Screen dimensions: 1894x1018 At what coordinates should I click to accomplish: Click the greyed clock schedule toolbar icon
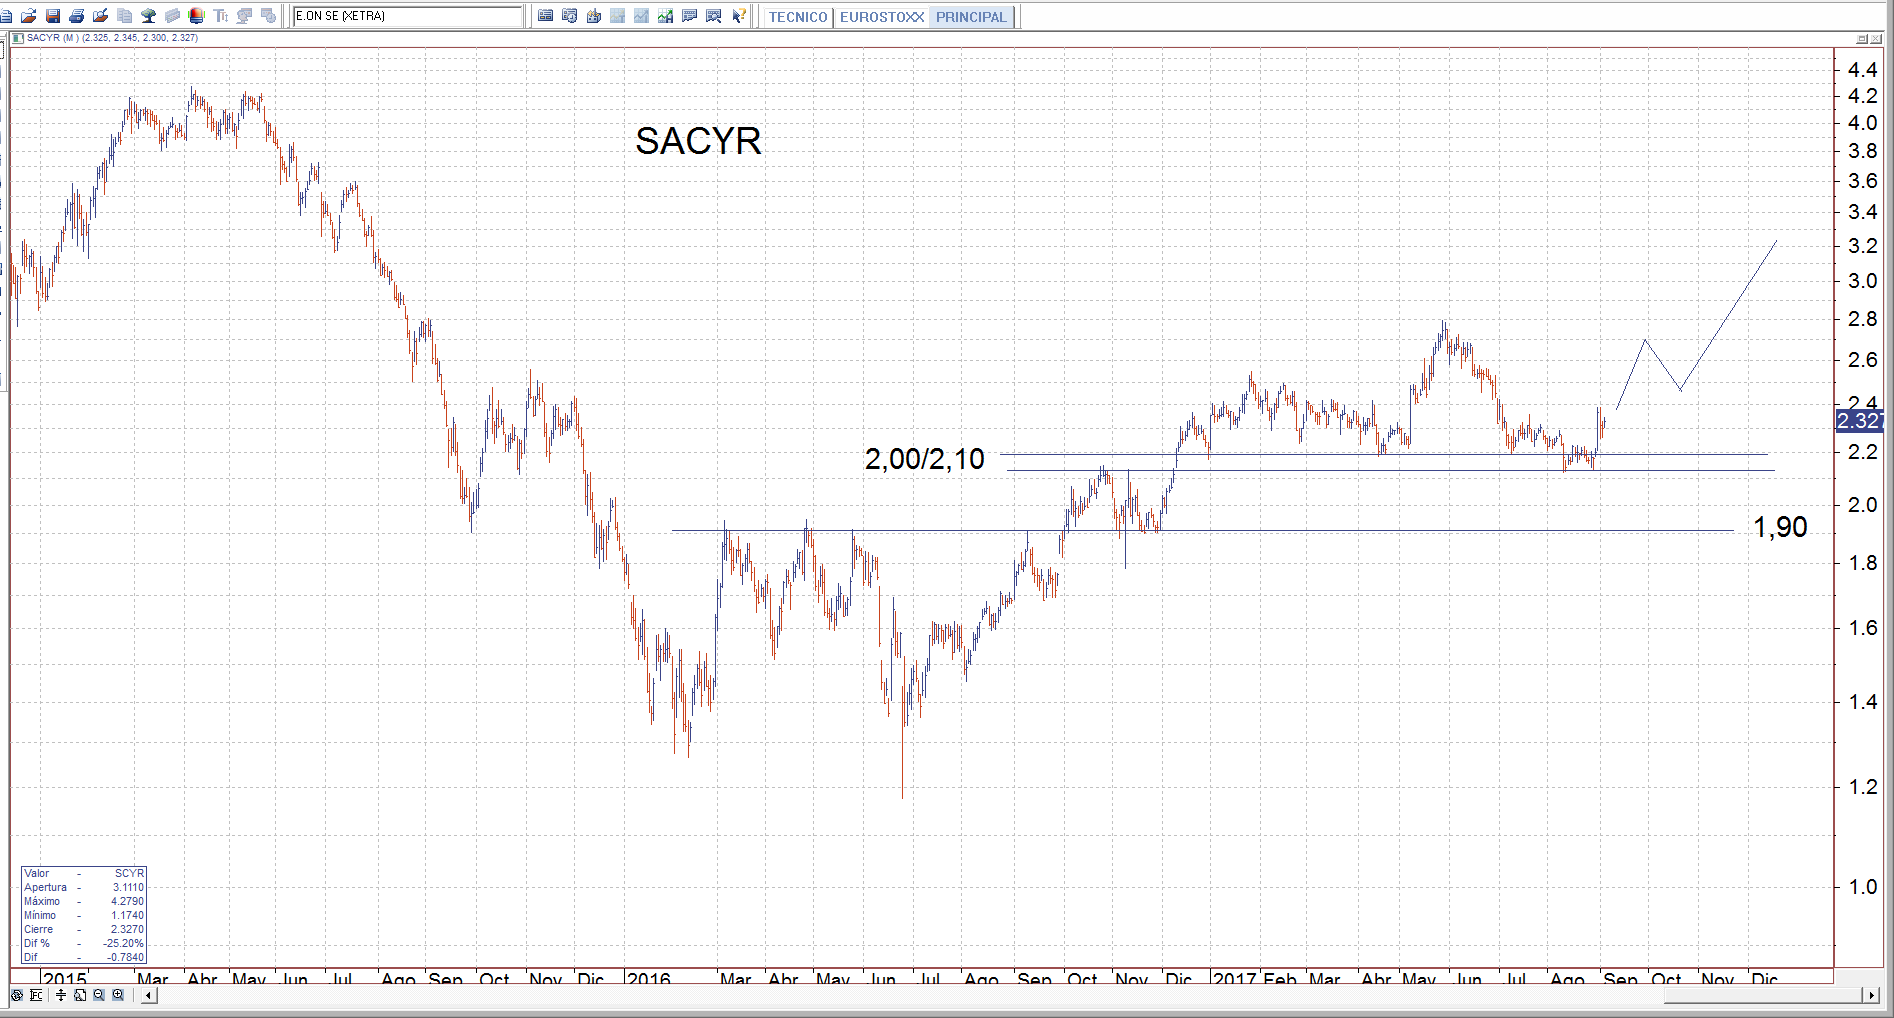pos(269,16)
